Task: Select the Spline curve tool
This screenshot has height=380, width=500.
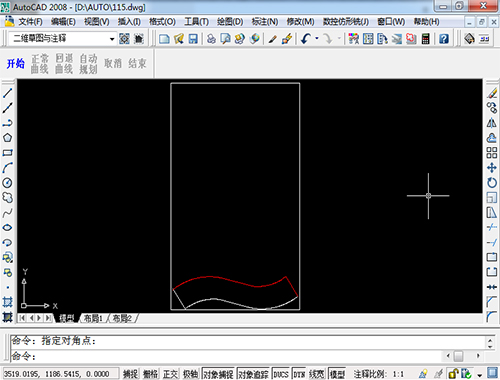Action: (x=7, y=213)
